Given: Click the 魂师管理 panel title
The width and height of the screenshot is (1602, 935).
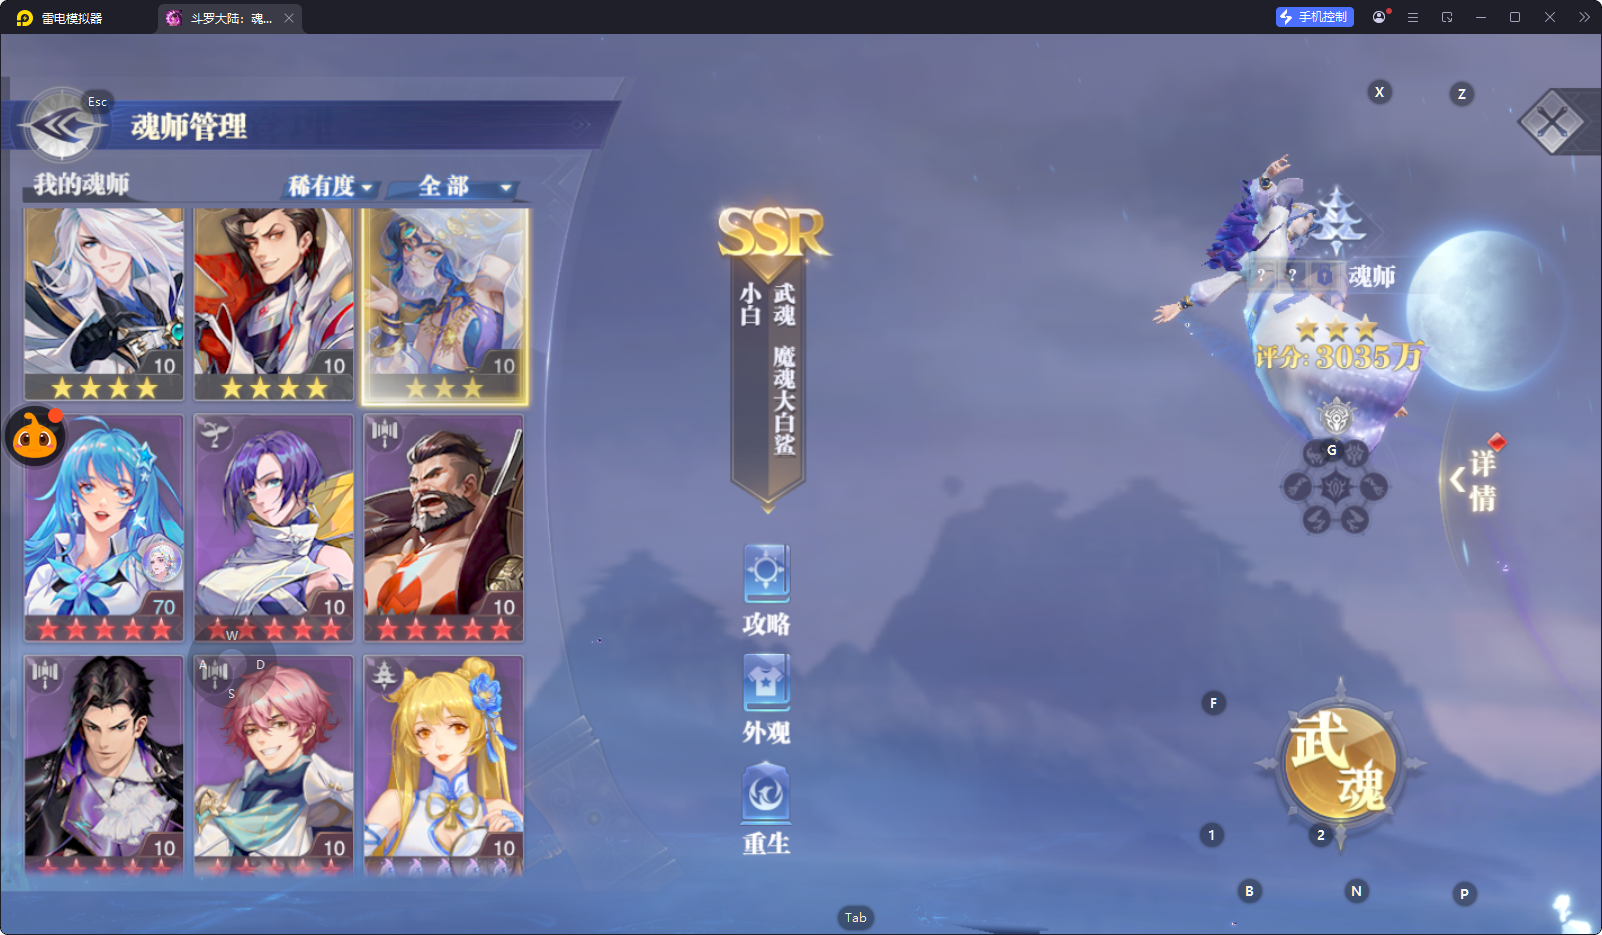Looking at the screenshot, I should (x=189, y=127).
